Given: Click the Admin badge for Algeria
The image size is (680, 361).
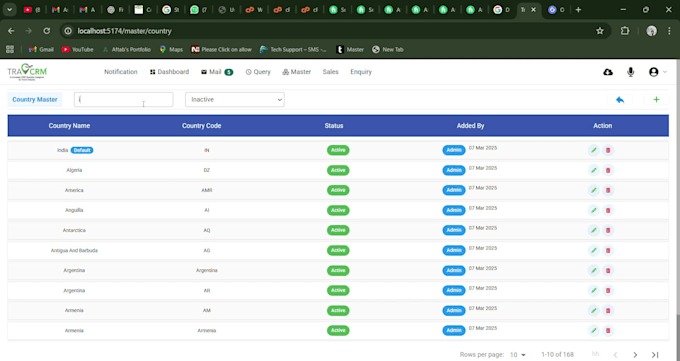Looking at the screenshot, I should click(454, 170).
